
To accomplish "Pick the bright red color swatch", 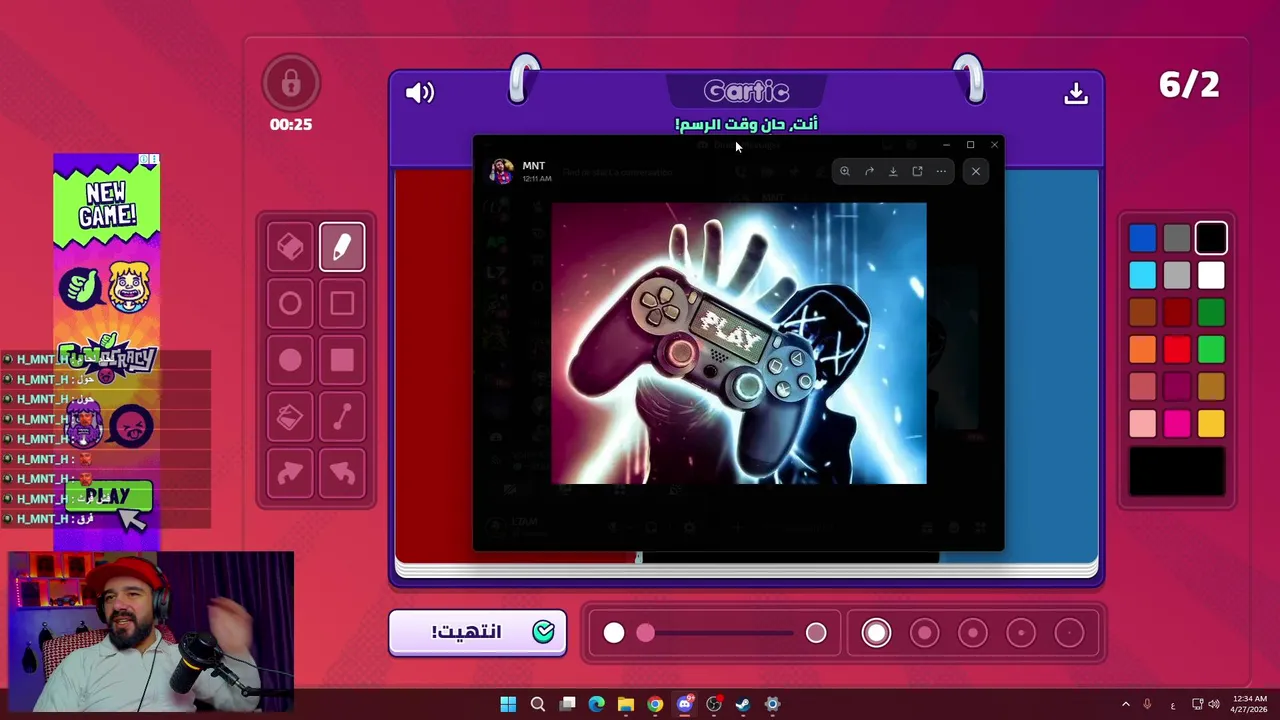I will 1177,349.
